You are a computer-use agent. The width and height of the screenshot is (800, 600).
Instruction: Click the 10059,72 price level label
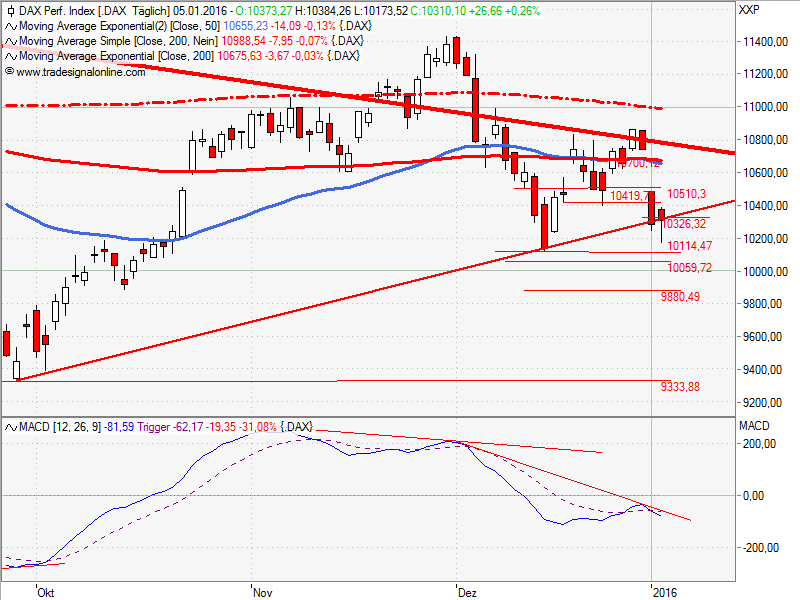point(689,268)
